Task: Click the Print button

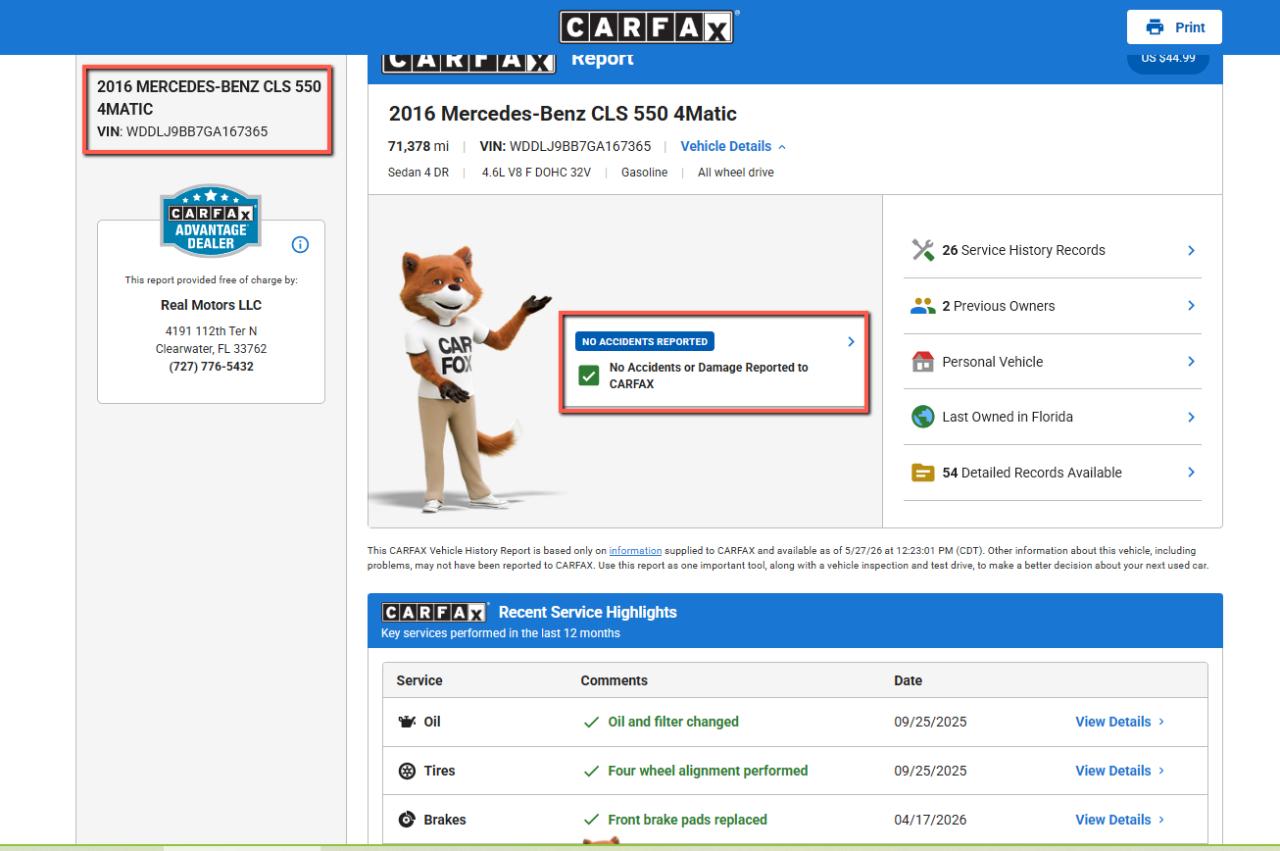Action: coord(1174,27)
